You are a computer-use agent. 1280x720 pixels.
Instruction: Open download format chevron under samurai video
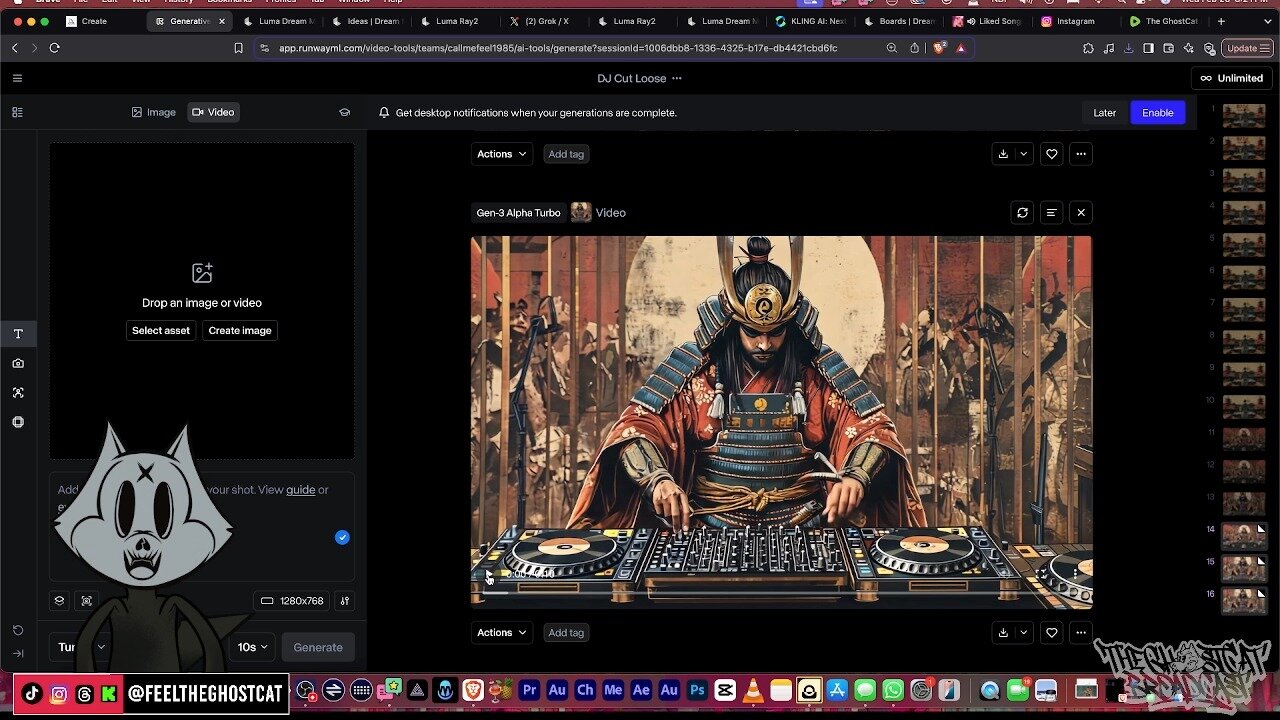(1023, 632)
